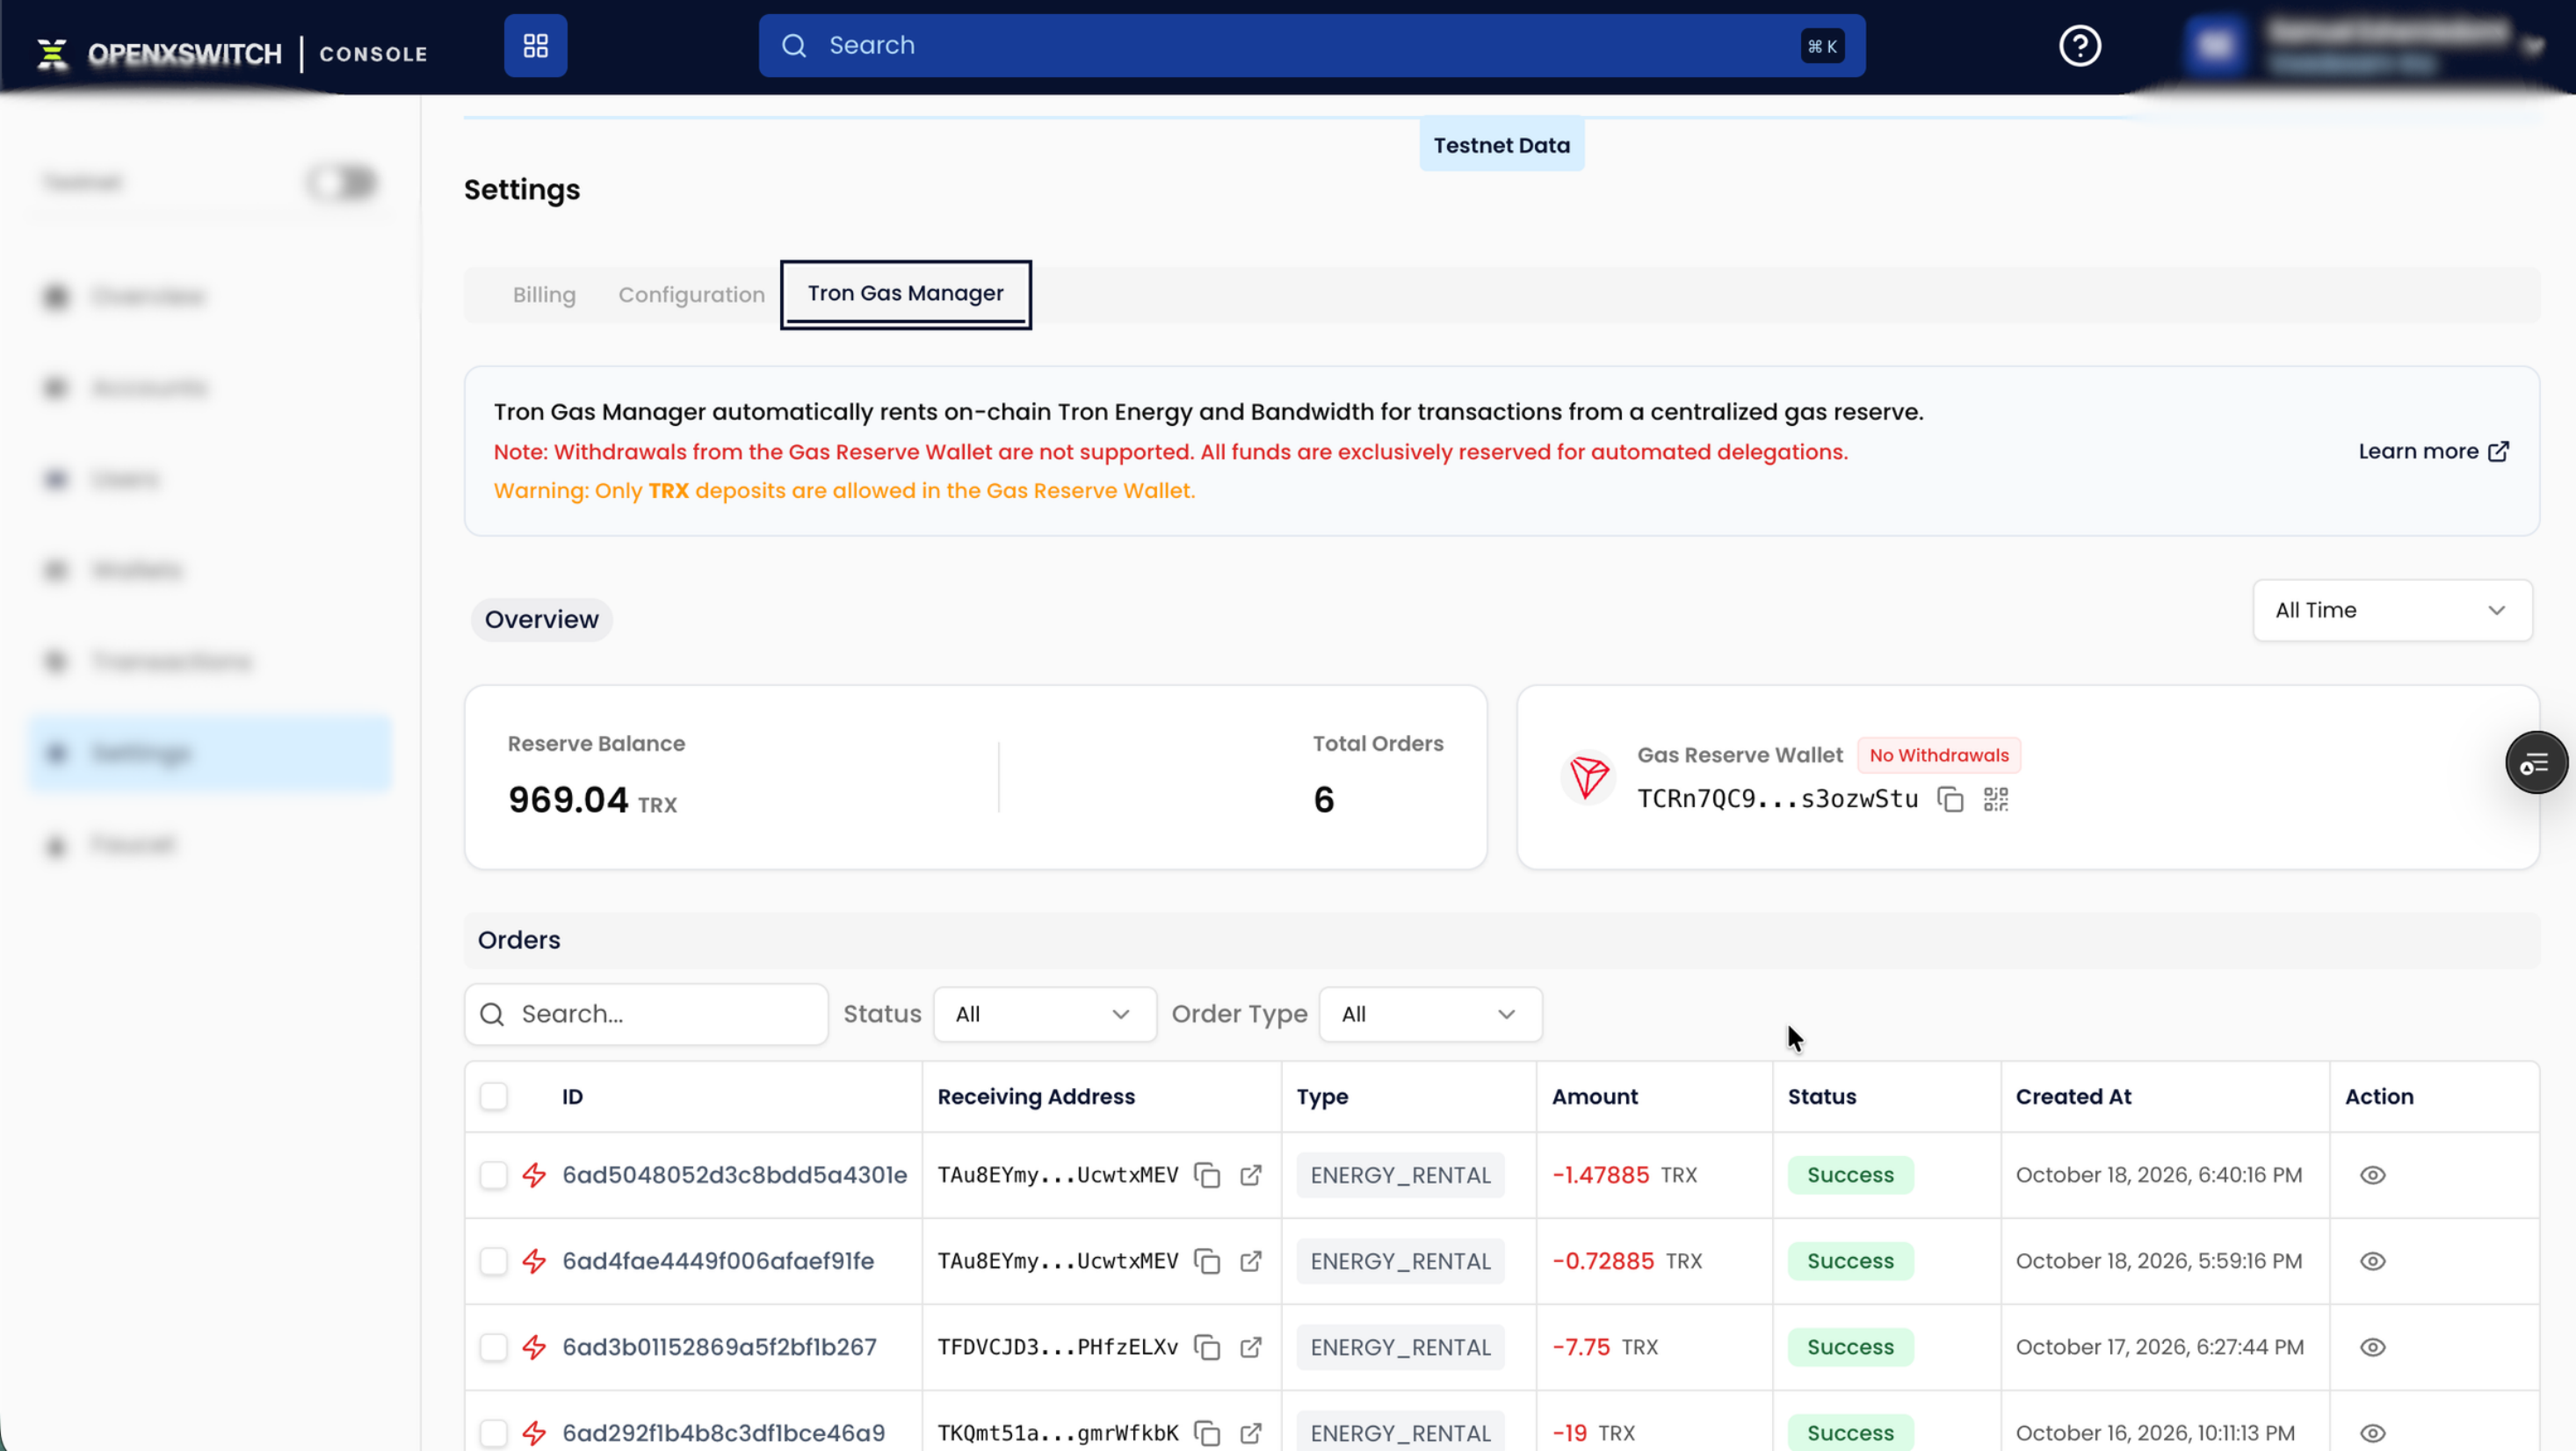Screen dimensions: 2576x1451
Task: Click the Tron logo in wallet card
Action: [x=1588, y=777]
